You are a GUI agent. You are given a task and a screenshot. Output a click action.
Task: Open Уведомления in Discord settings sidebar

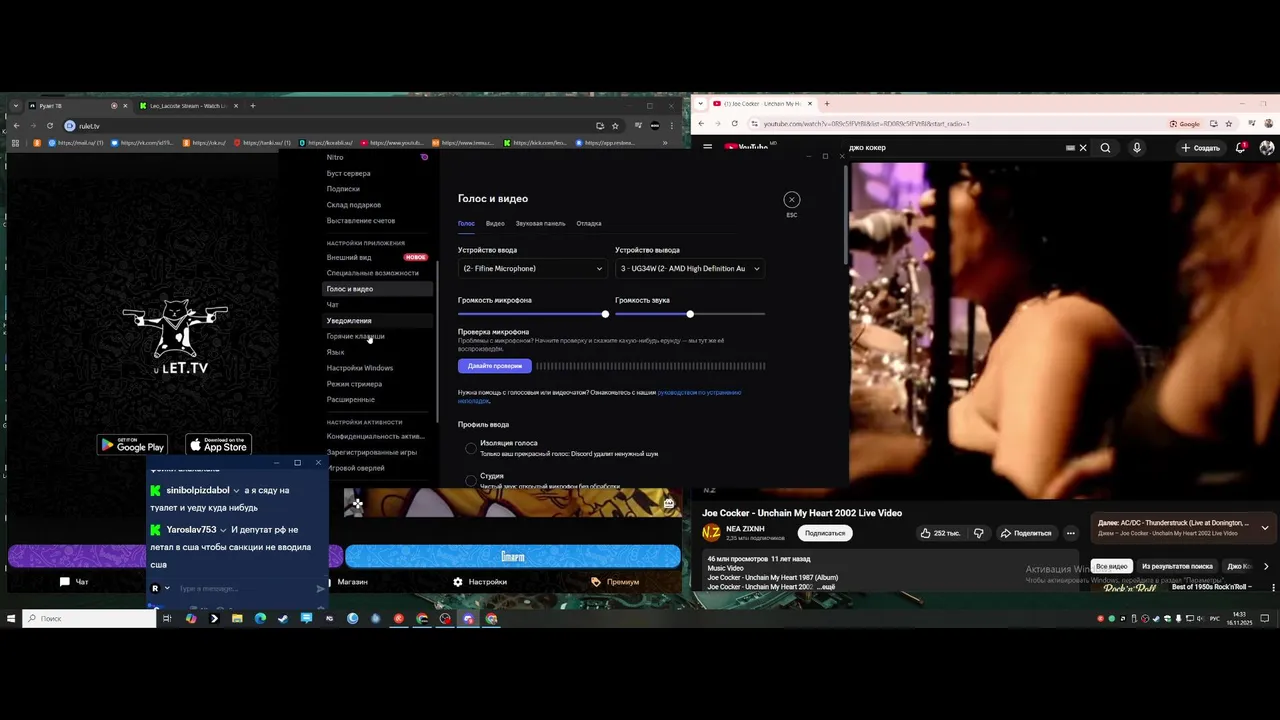(x=378, y=321)
